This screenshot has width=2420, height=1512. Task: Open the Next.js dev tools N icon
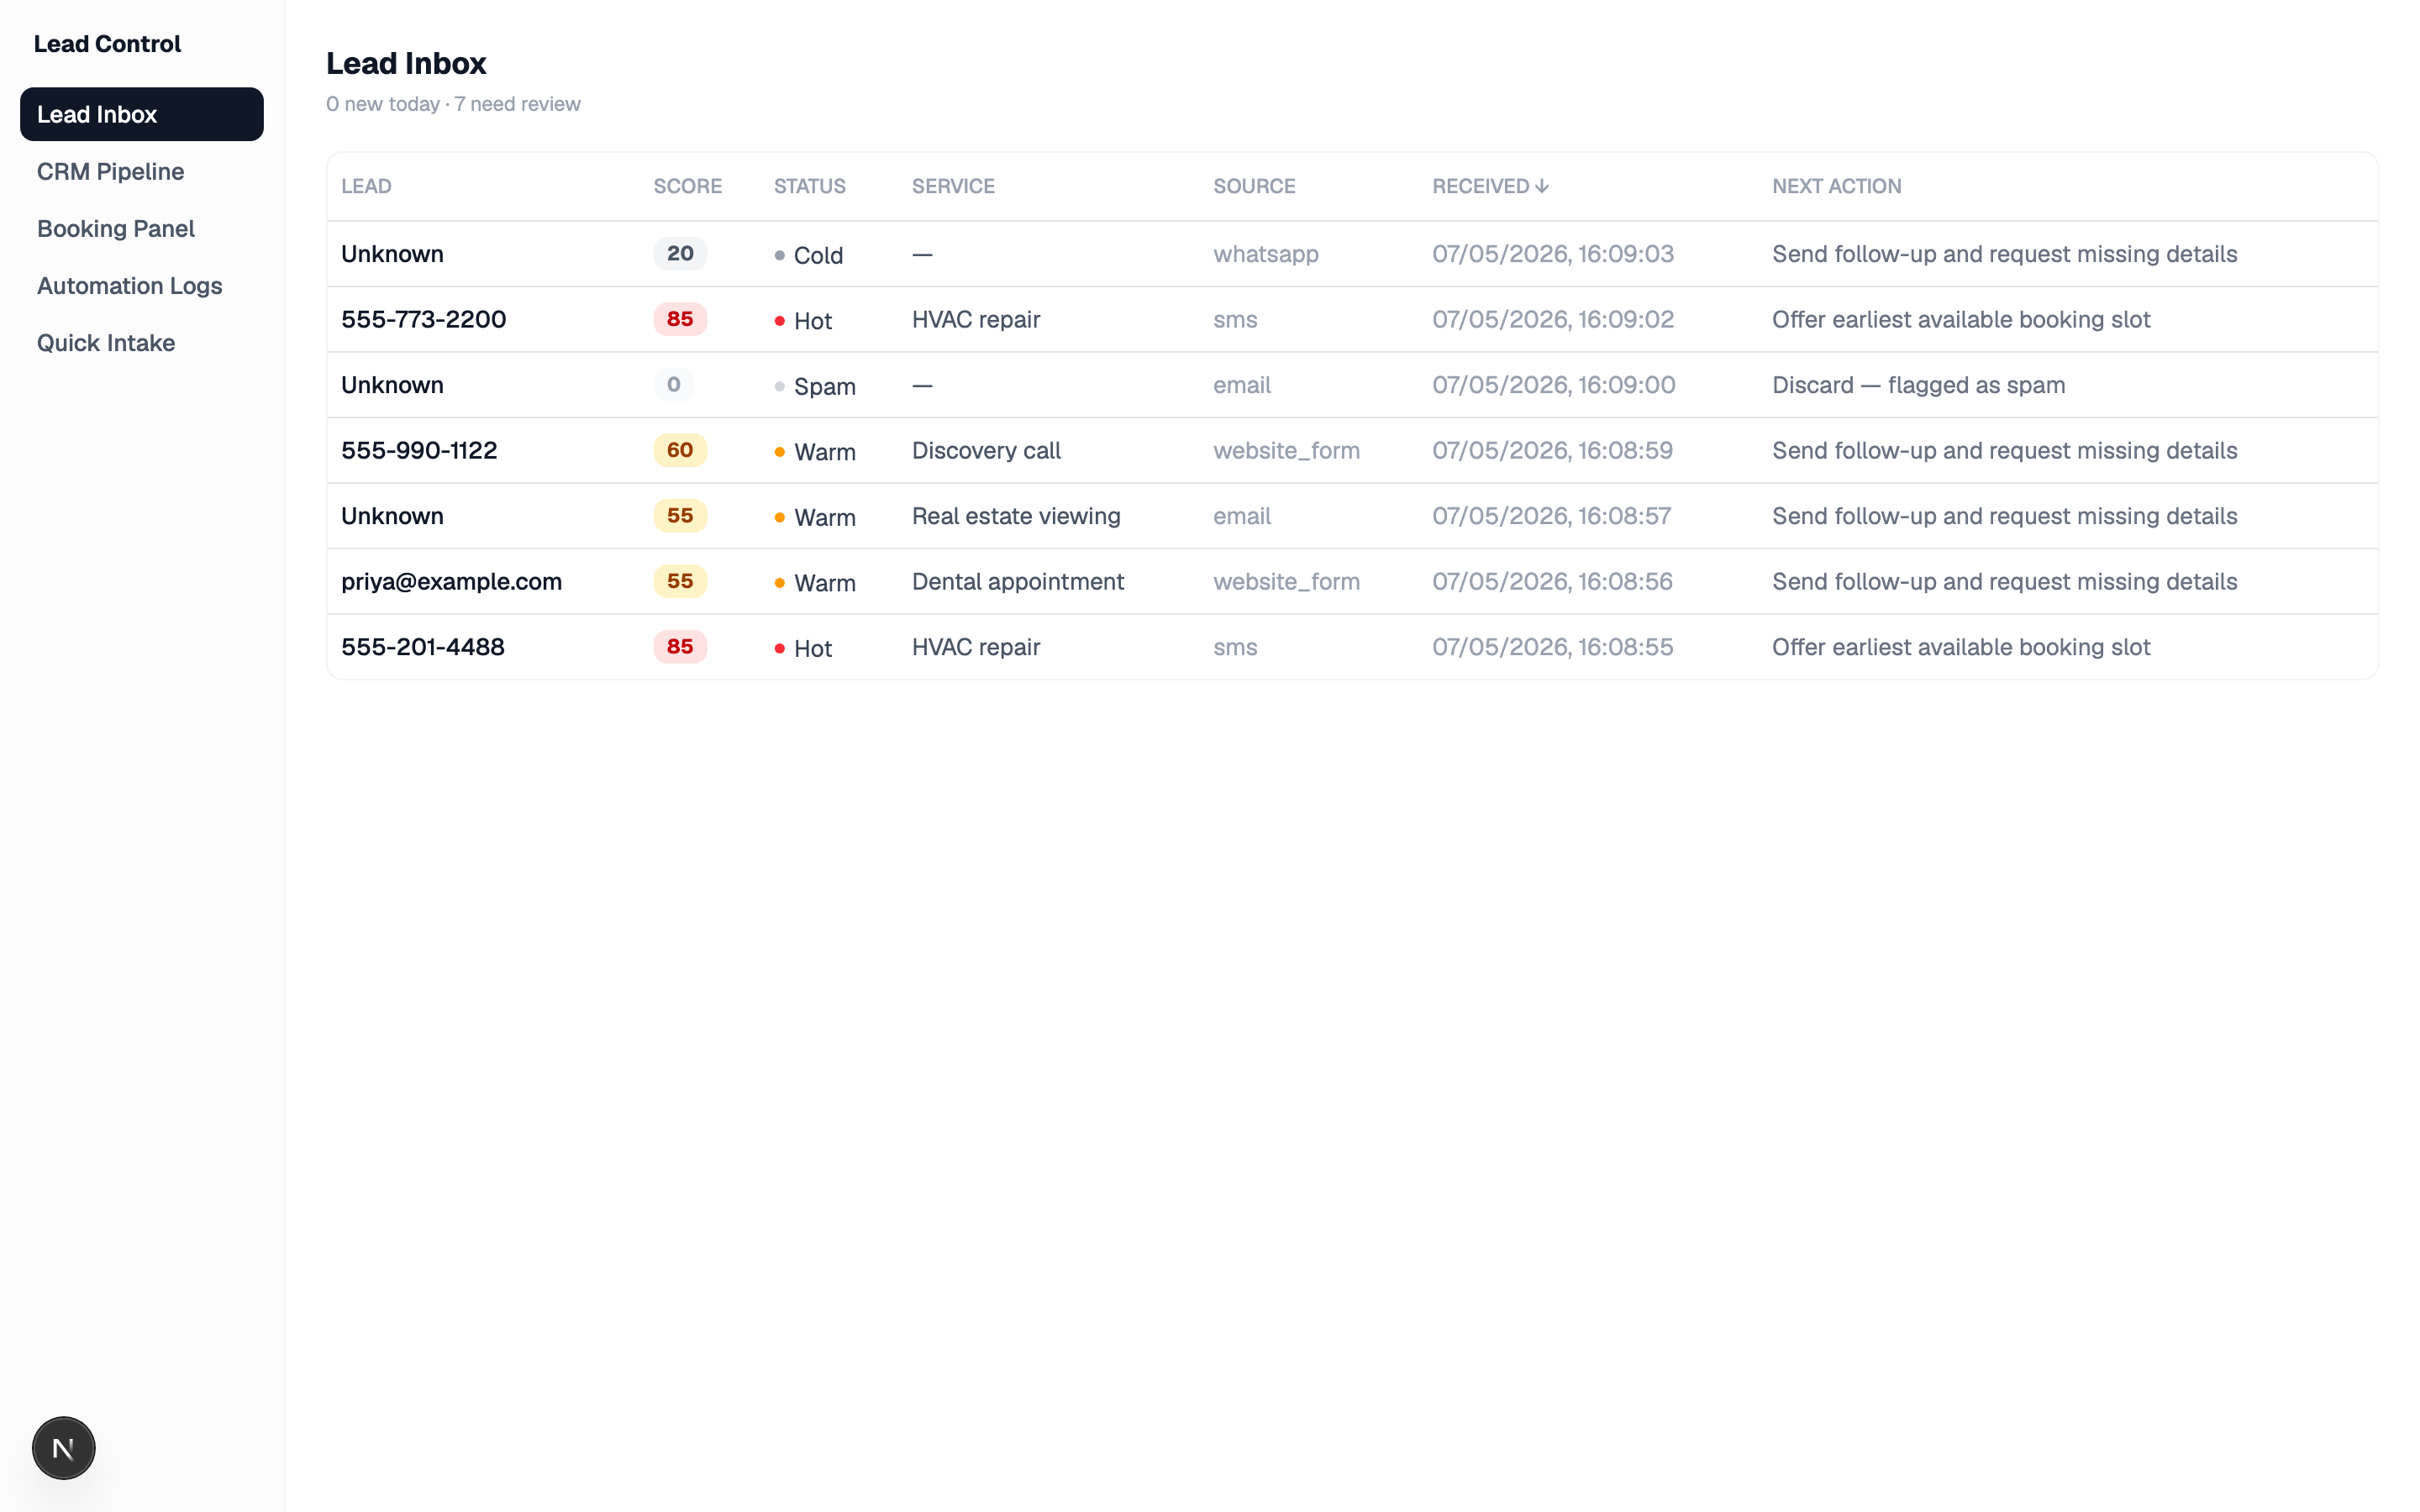point(63,1447)
